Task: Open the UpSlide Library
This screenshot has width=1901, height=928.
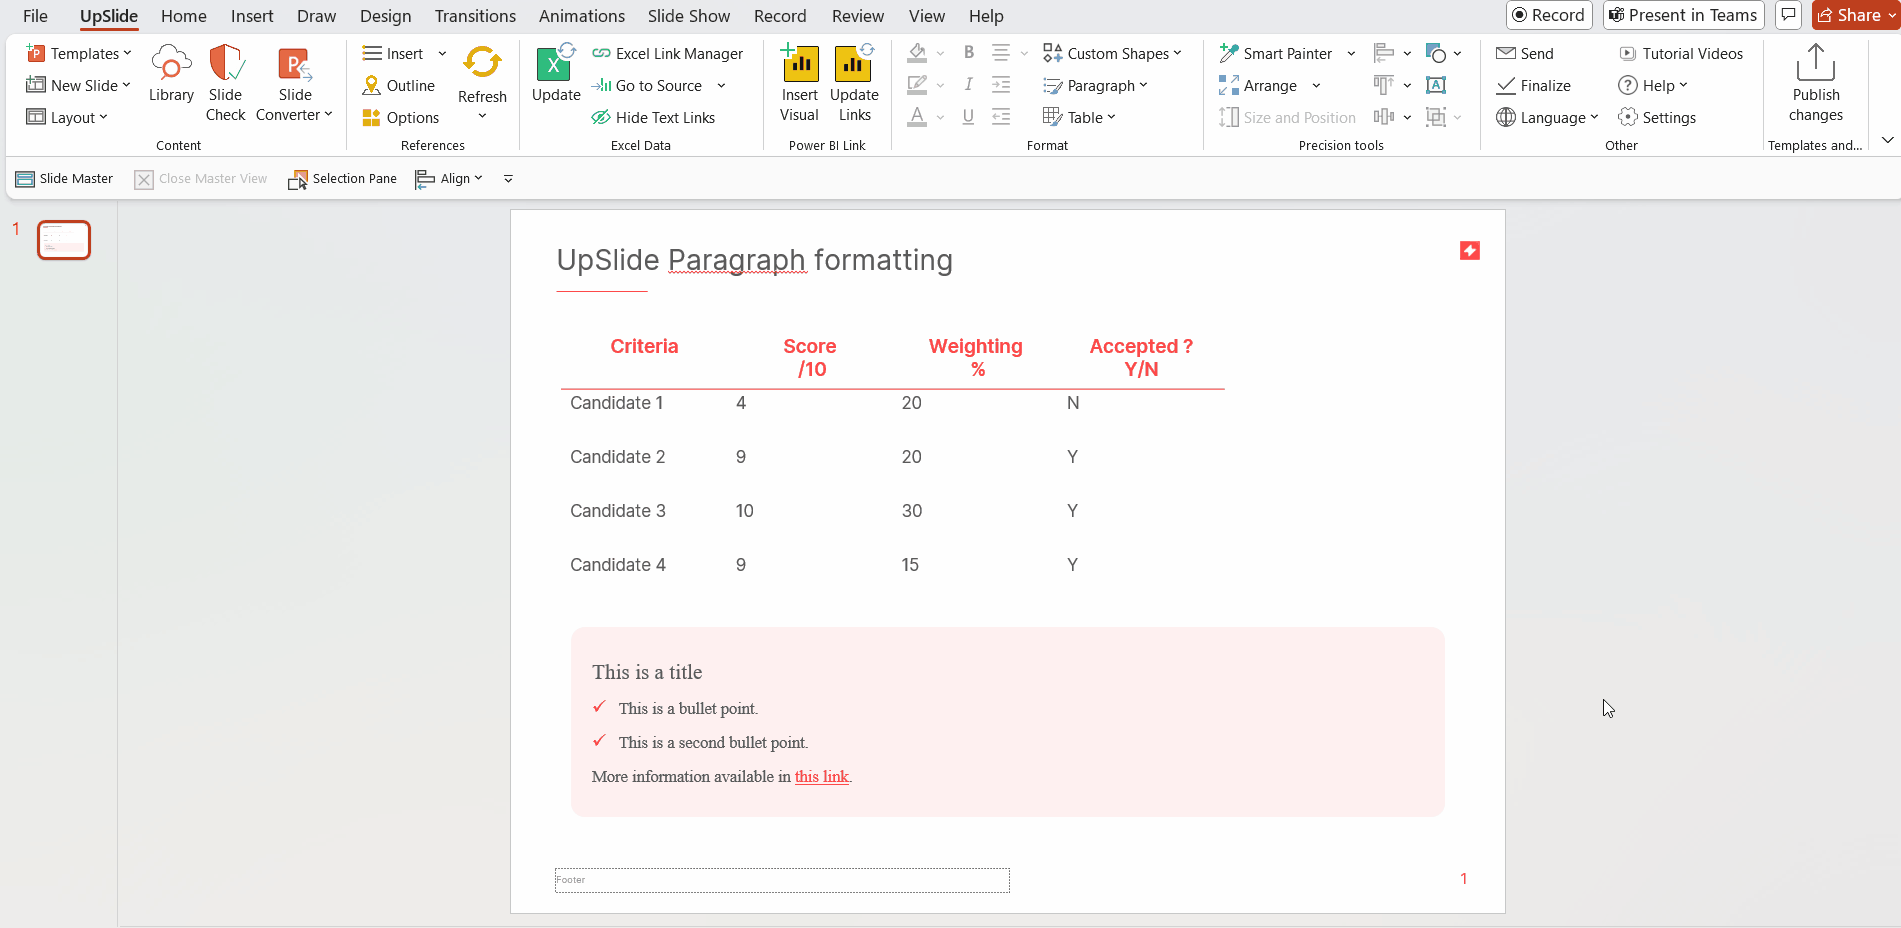Action: 170,80
